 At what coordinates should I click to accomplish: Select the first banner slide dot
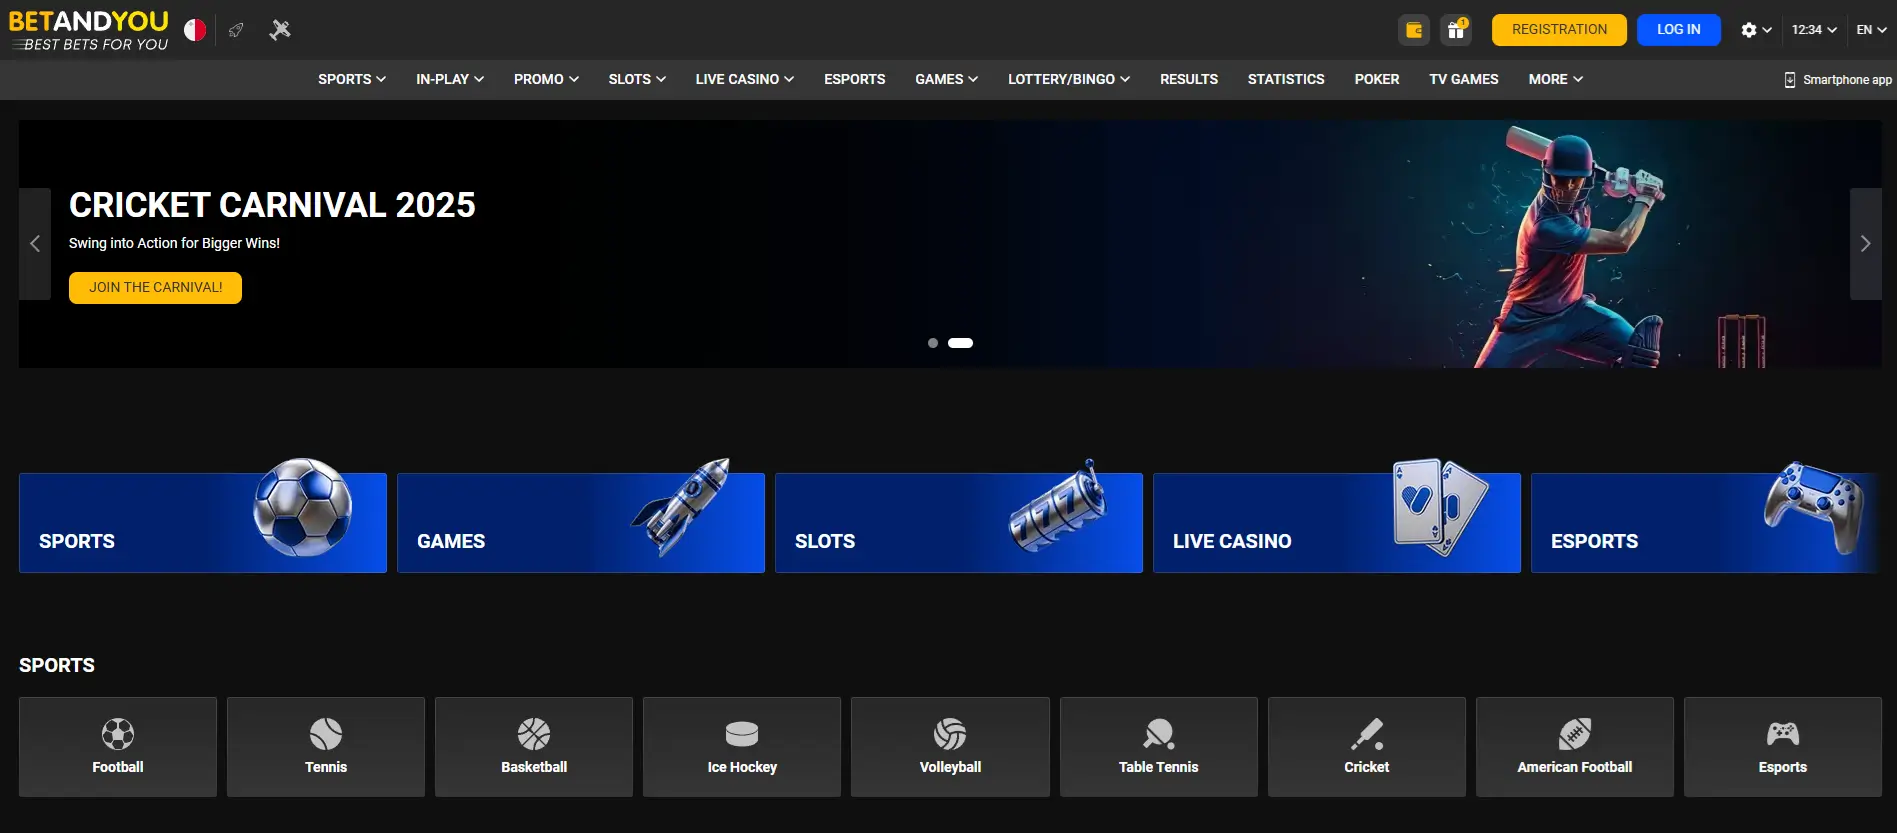(933, 343)
